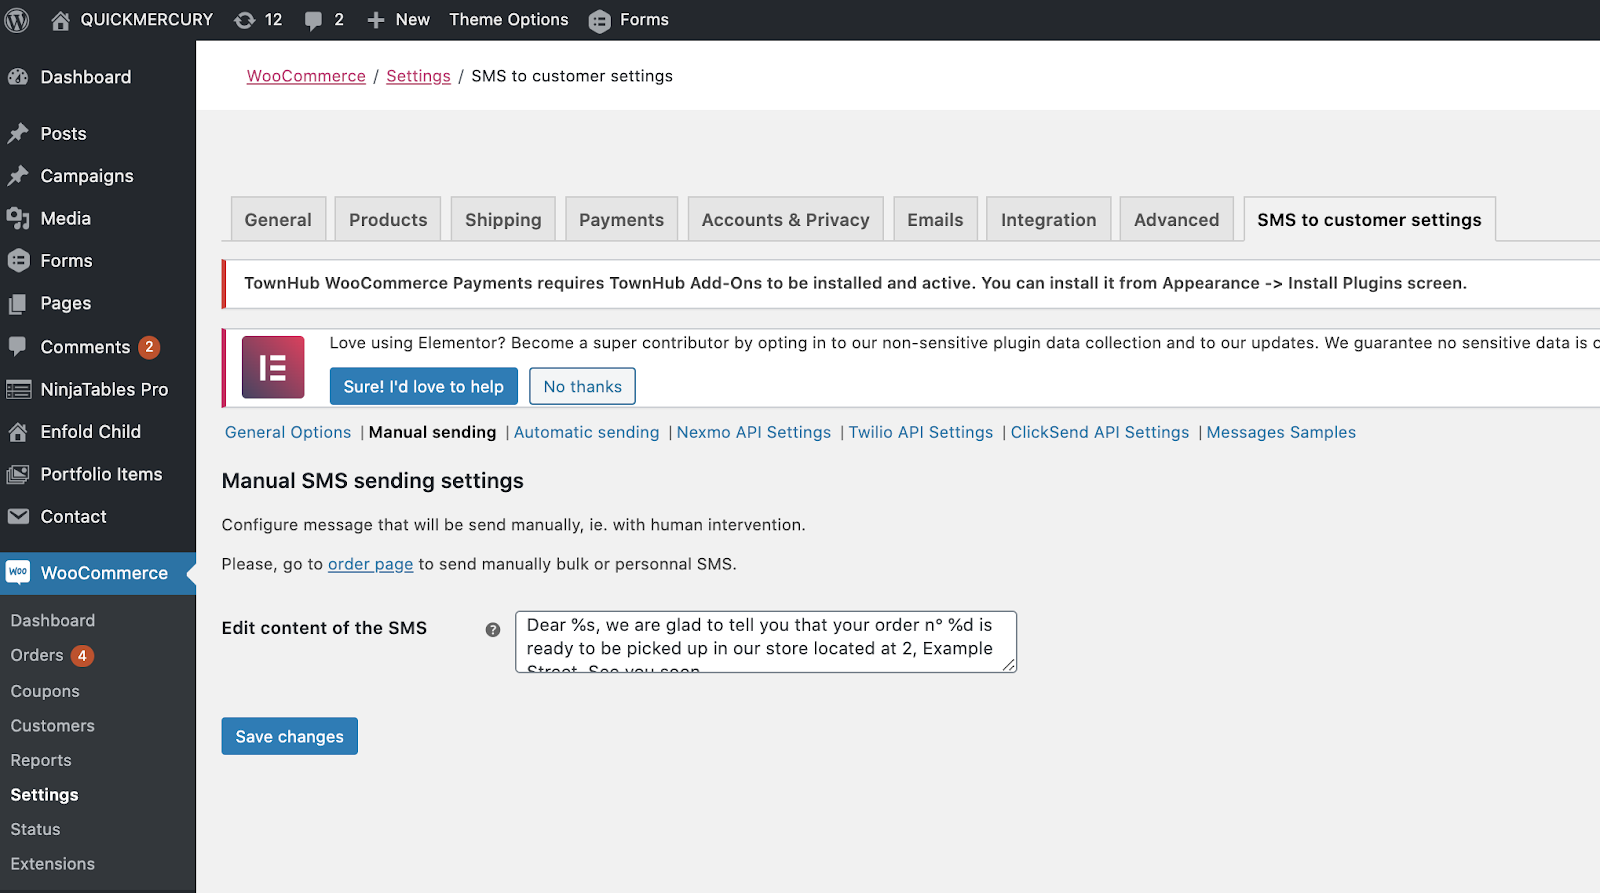Open Messages Samples link

coord(1281,432)
